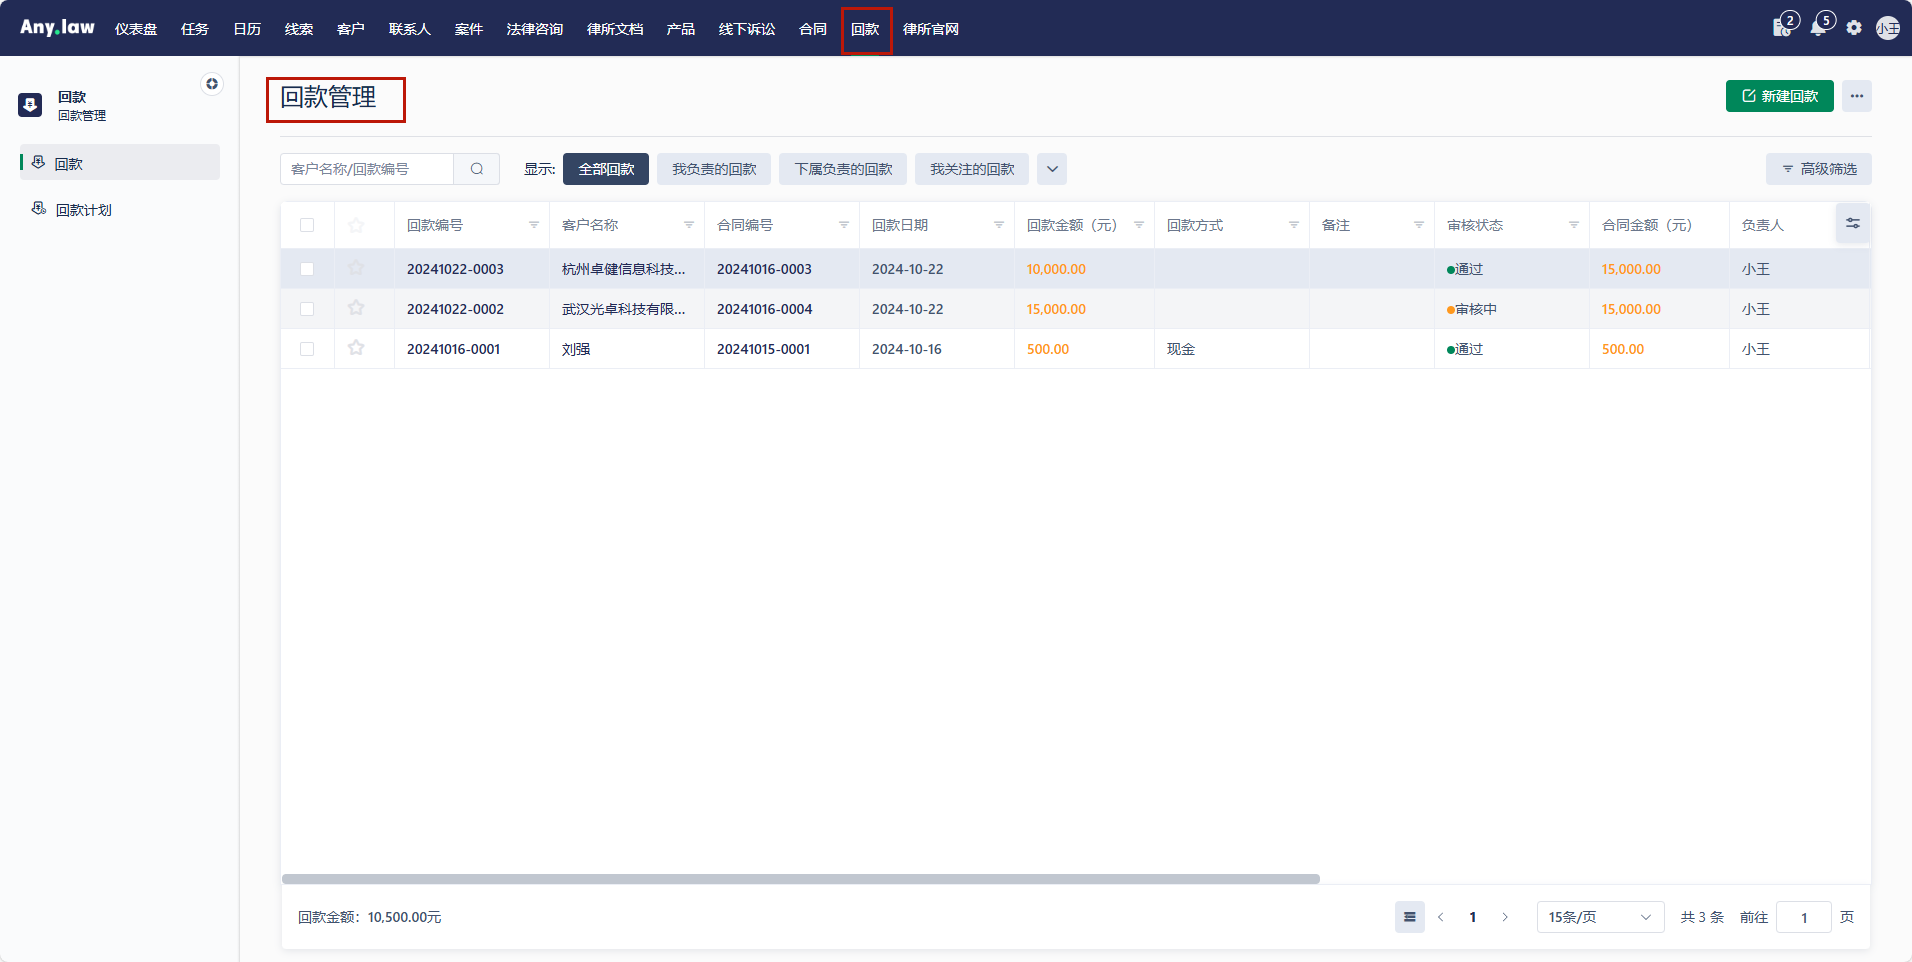Viewport: 1912px width, 962px height.
Task: Collapse the sidebar with the round toggle icon
Action: pos(212,84)
